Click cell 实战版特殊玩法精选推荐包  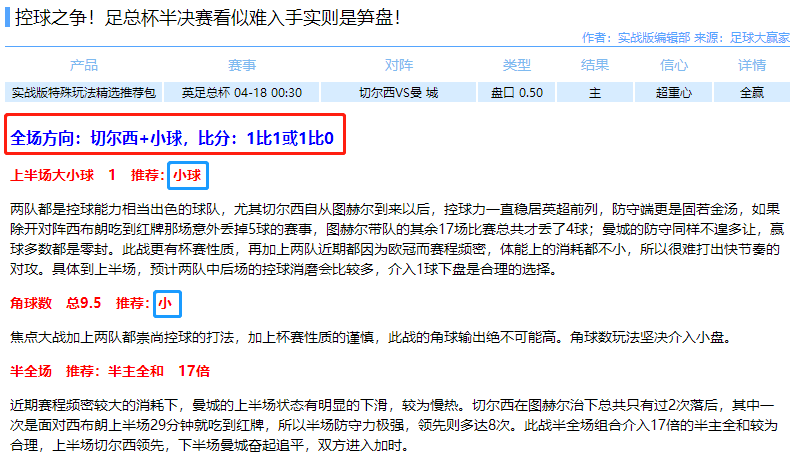point(84,92)
